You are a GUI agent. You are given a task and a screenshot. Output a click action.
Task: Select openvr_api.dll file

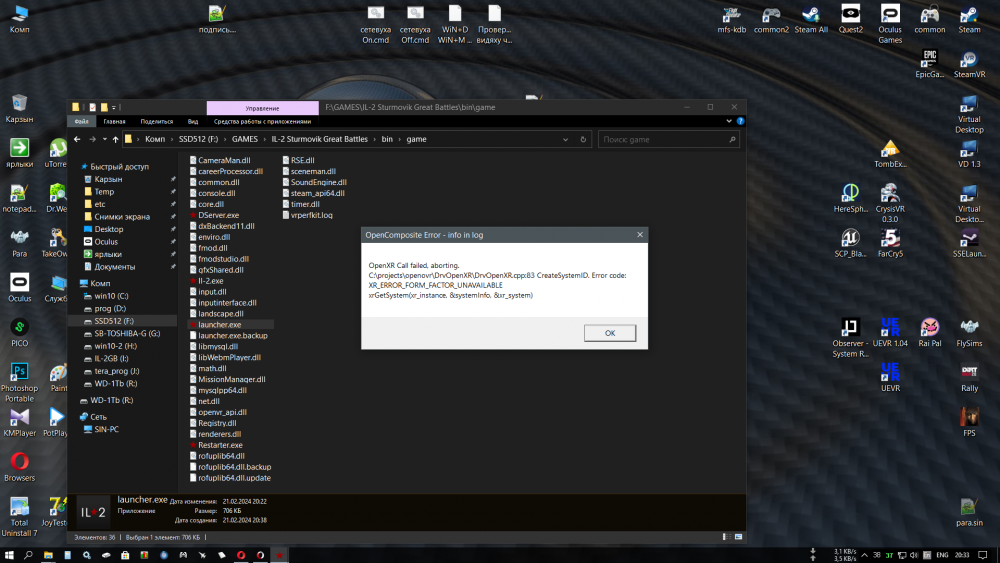[x=217, y=412]
